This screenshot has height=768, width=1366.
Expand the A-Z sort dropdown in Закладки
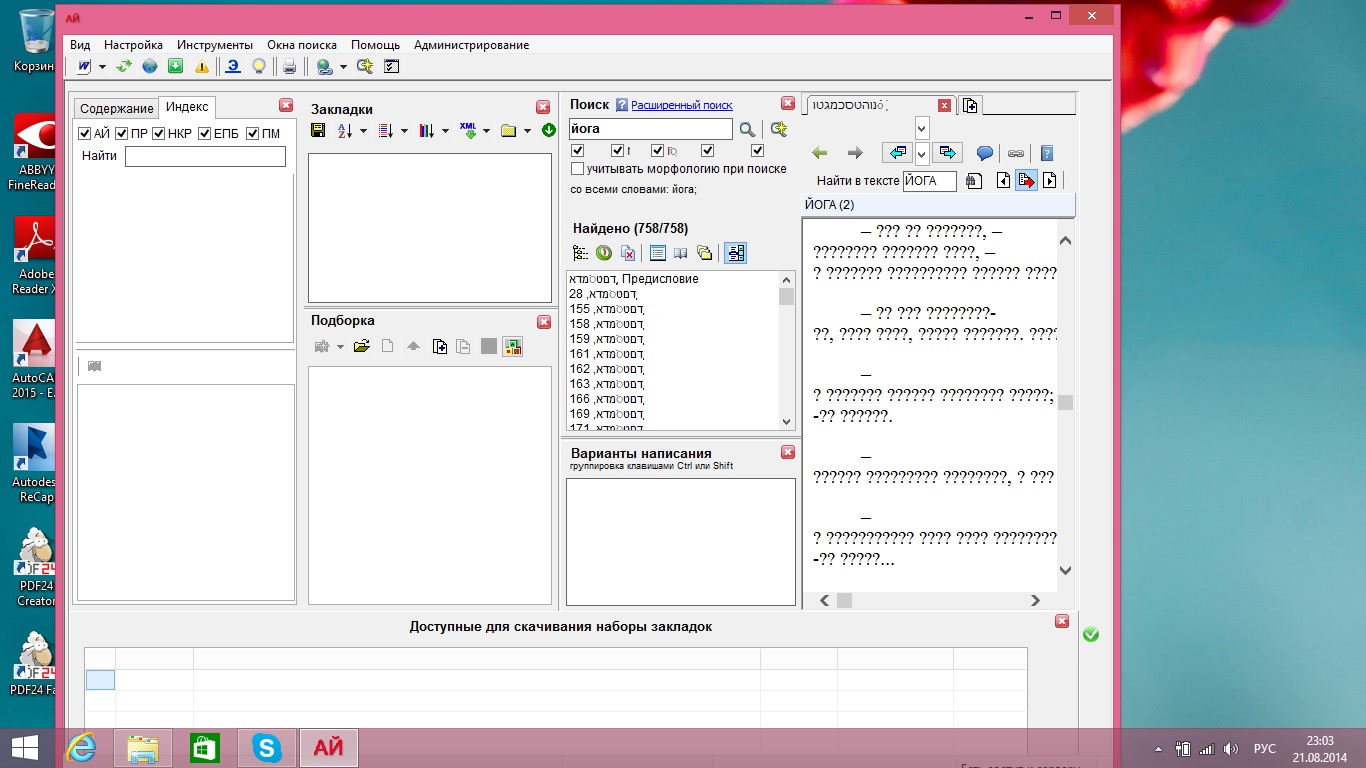[x=363, y=131]
